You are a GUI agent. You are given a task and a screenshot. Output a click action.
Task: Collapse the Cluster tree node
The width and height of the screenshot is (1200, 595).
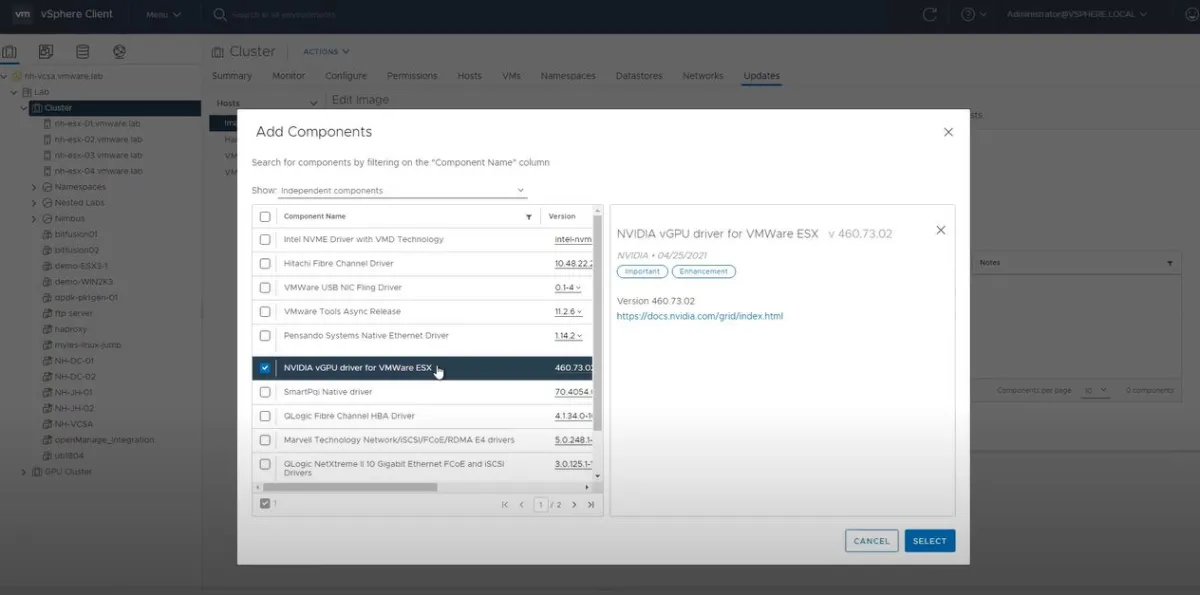point(24,108)
